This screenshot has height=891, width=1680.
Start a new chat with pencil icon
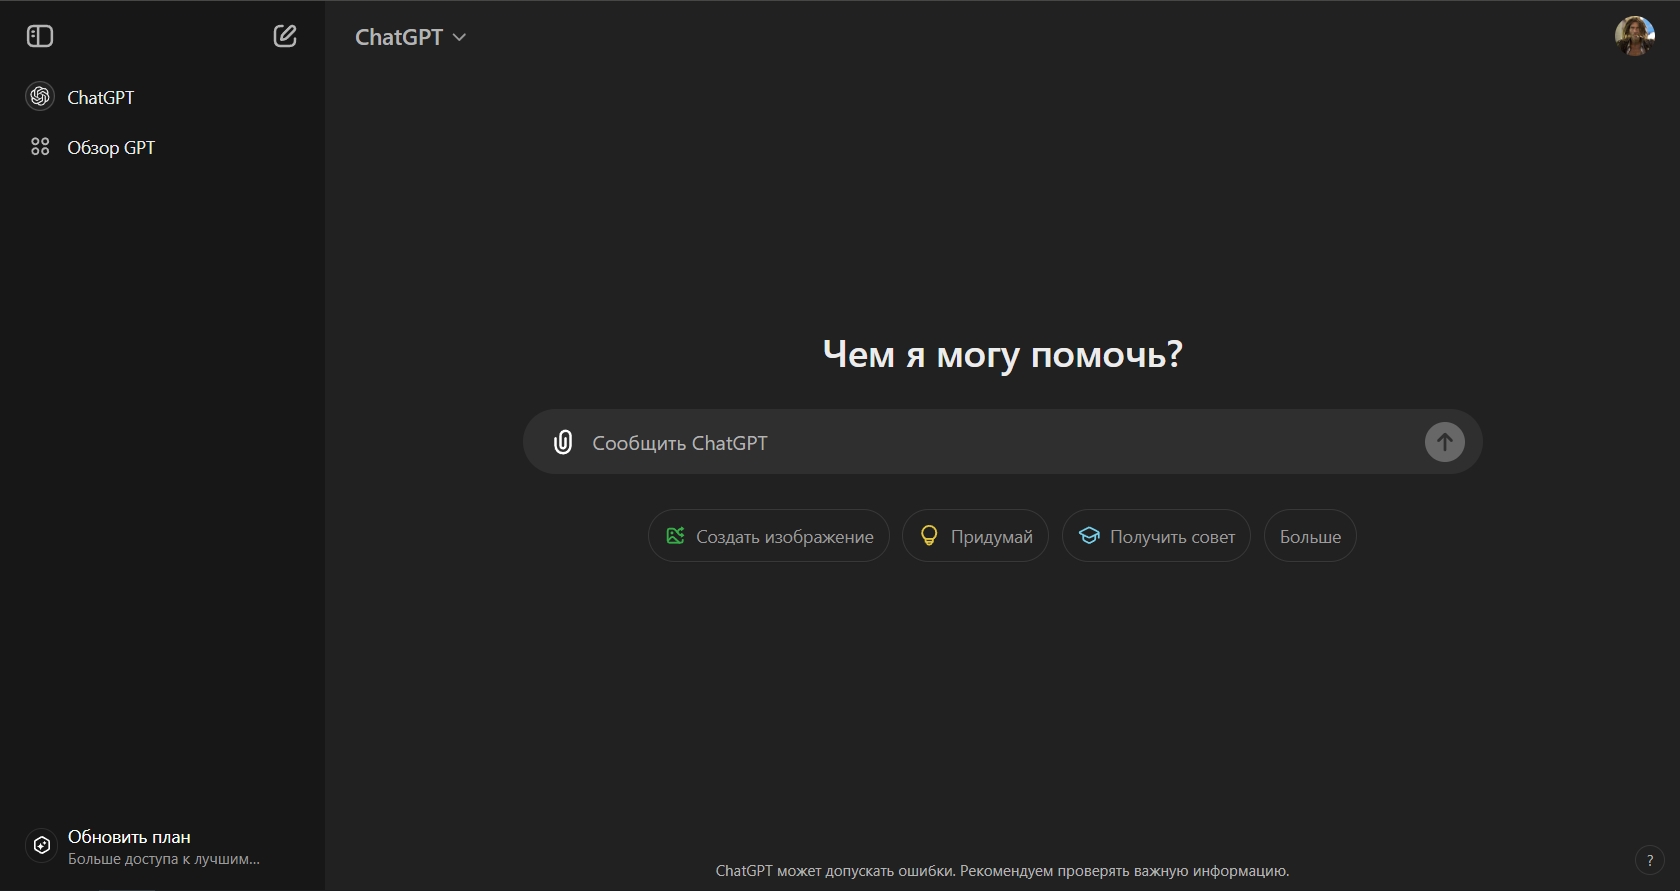point(285,37)
